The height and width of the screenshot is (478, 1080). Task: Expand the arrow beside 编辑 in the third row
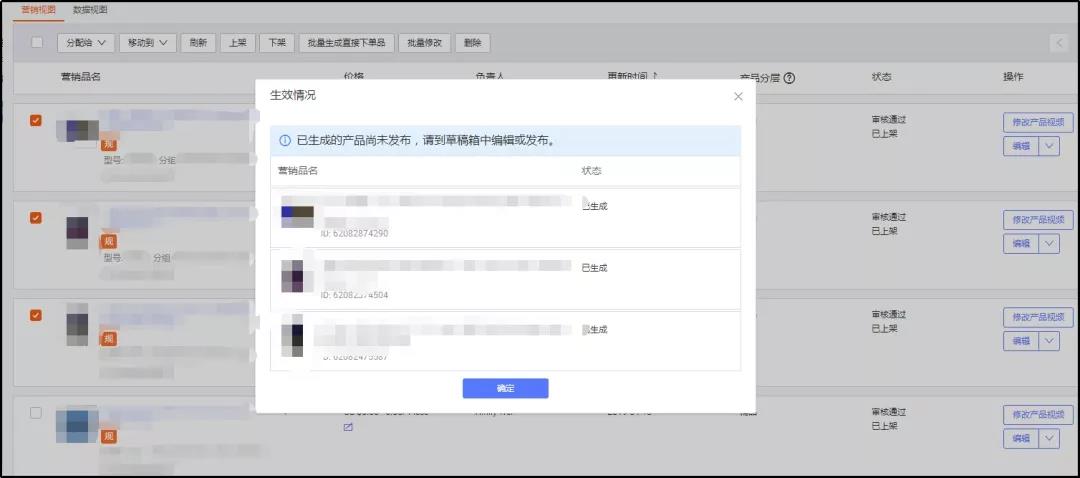coord(1049,340)
